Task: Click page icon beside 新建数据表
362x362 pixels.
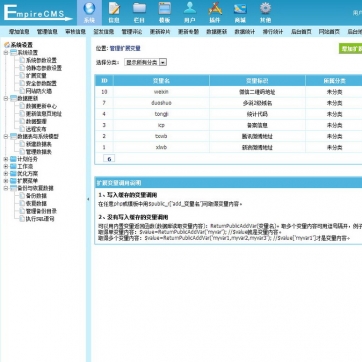Action: 22,144
